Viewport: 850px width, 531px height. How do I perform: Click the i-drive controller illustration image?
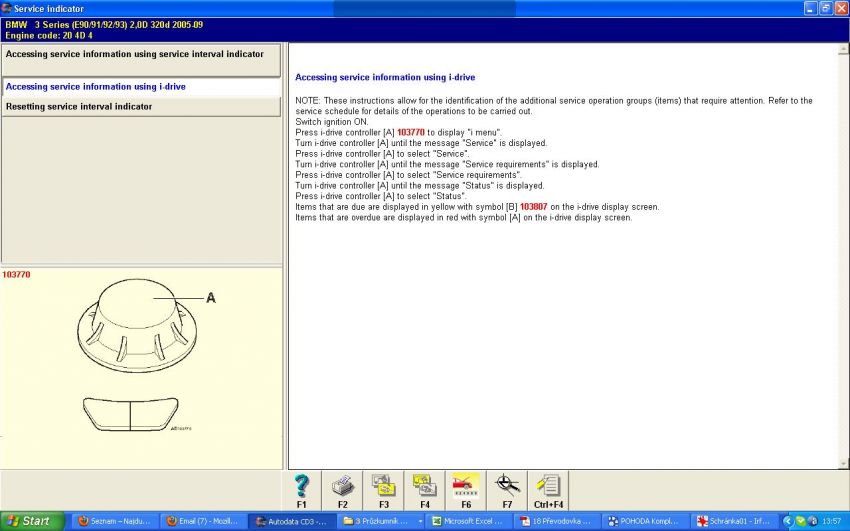tap(137, 355)
